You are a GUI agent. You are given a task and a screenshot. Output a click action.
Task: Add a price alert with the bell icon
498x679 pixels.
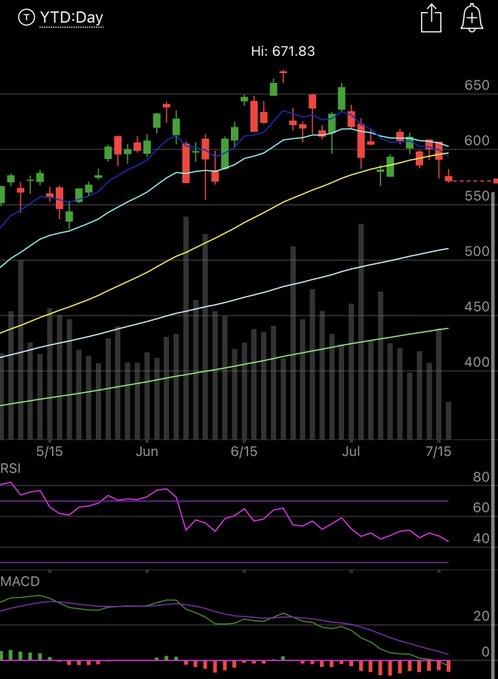click(472, 18)
